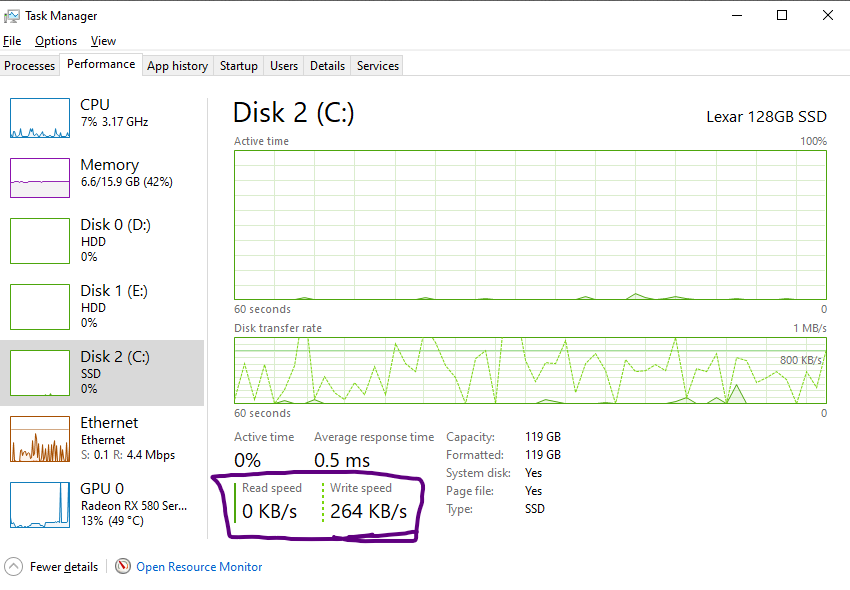Select the Memory usage graph thumbnail

tap(39, 178)
